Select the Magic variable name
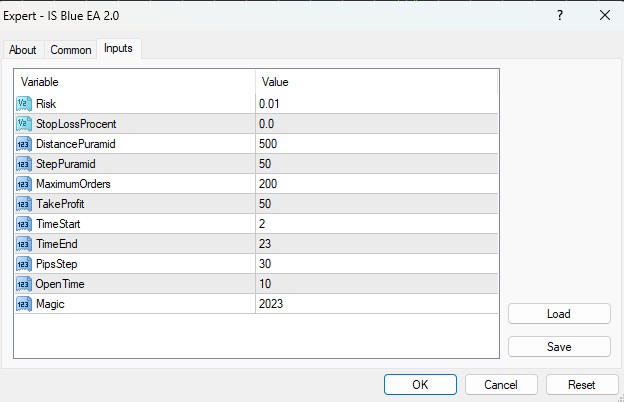The width and height of the screenshot is (624, 402). pos(50,304)
